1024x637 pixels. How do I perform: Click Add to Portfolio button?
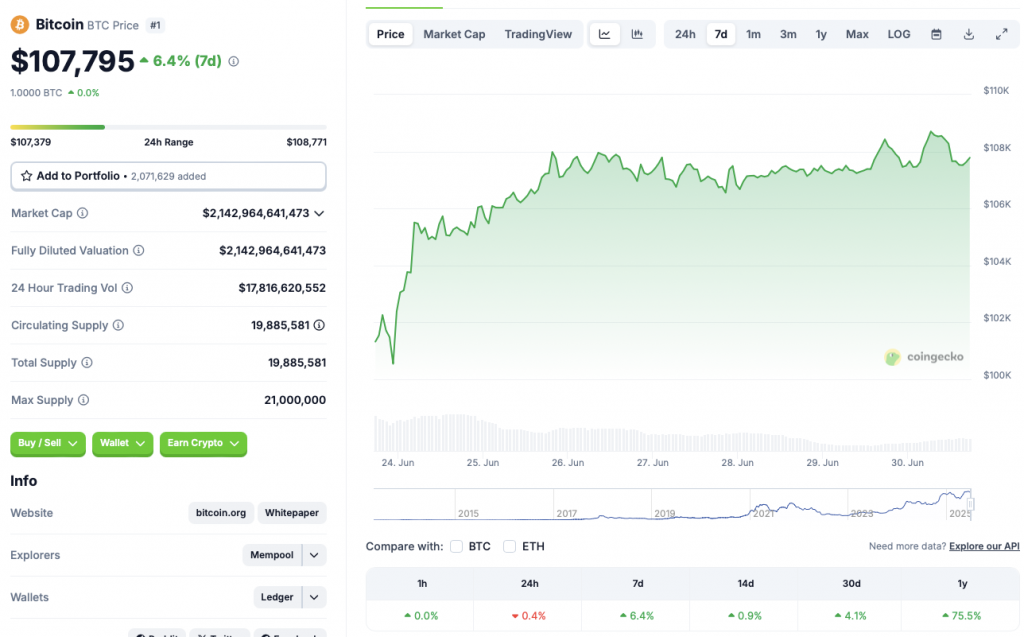pos(168,176)
